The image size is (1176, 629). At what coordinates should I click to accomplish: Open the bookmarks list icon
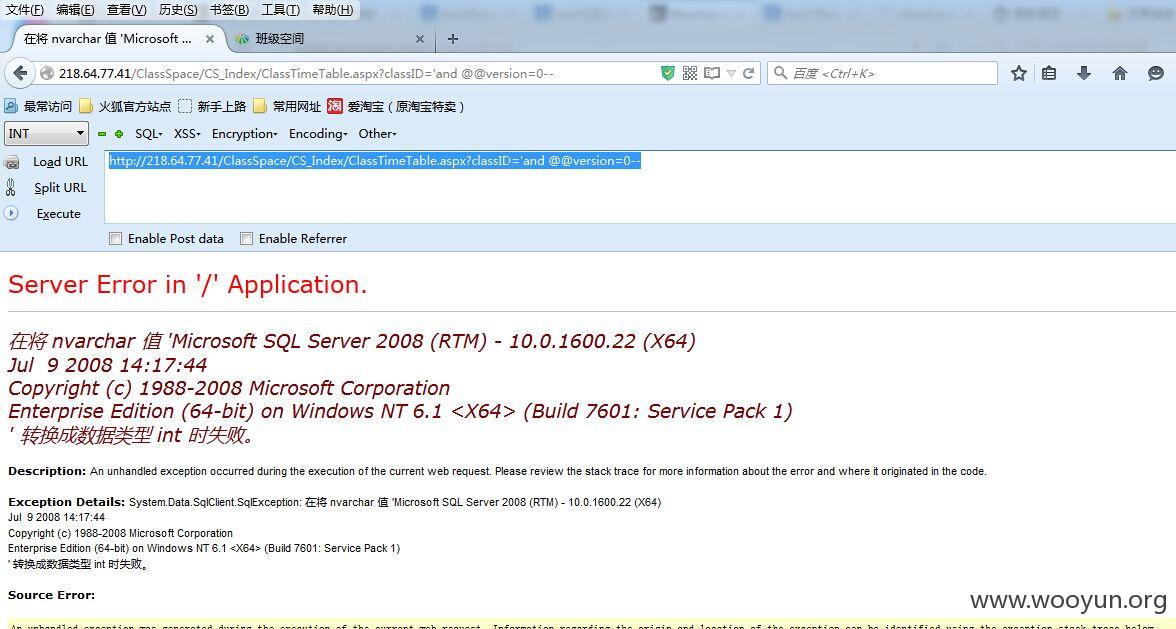(x=1049, y=73)
